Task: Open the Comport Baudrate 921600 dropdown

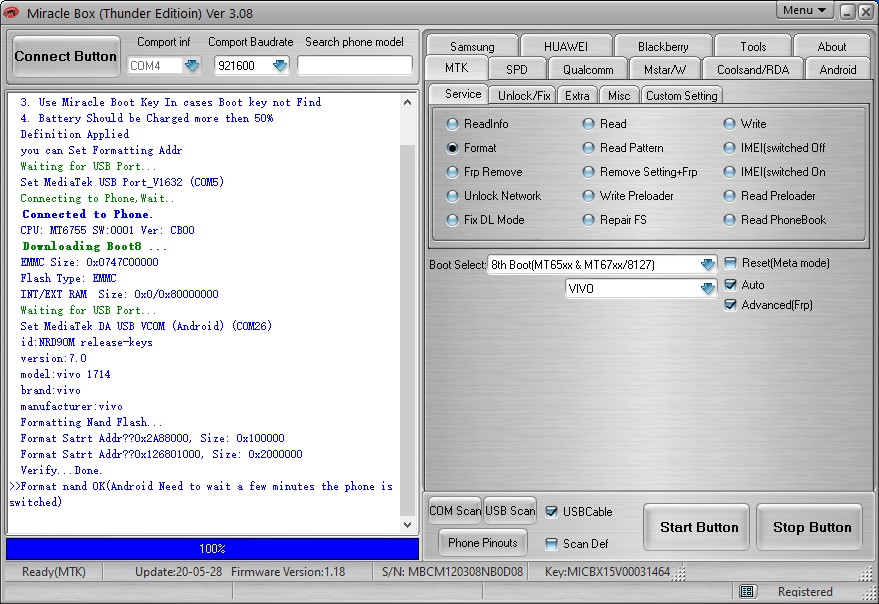Action: click(280, 66)
